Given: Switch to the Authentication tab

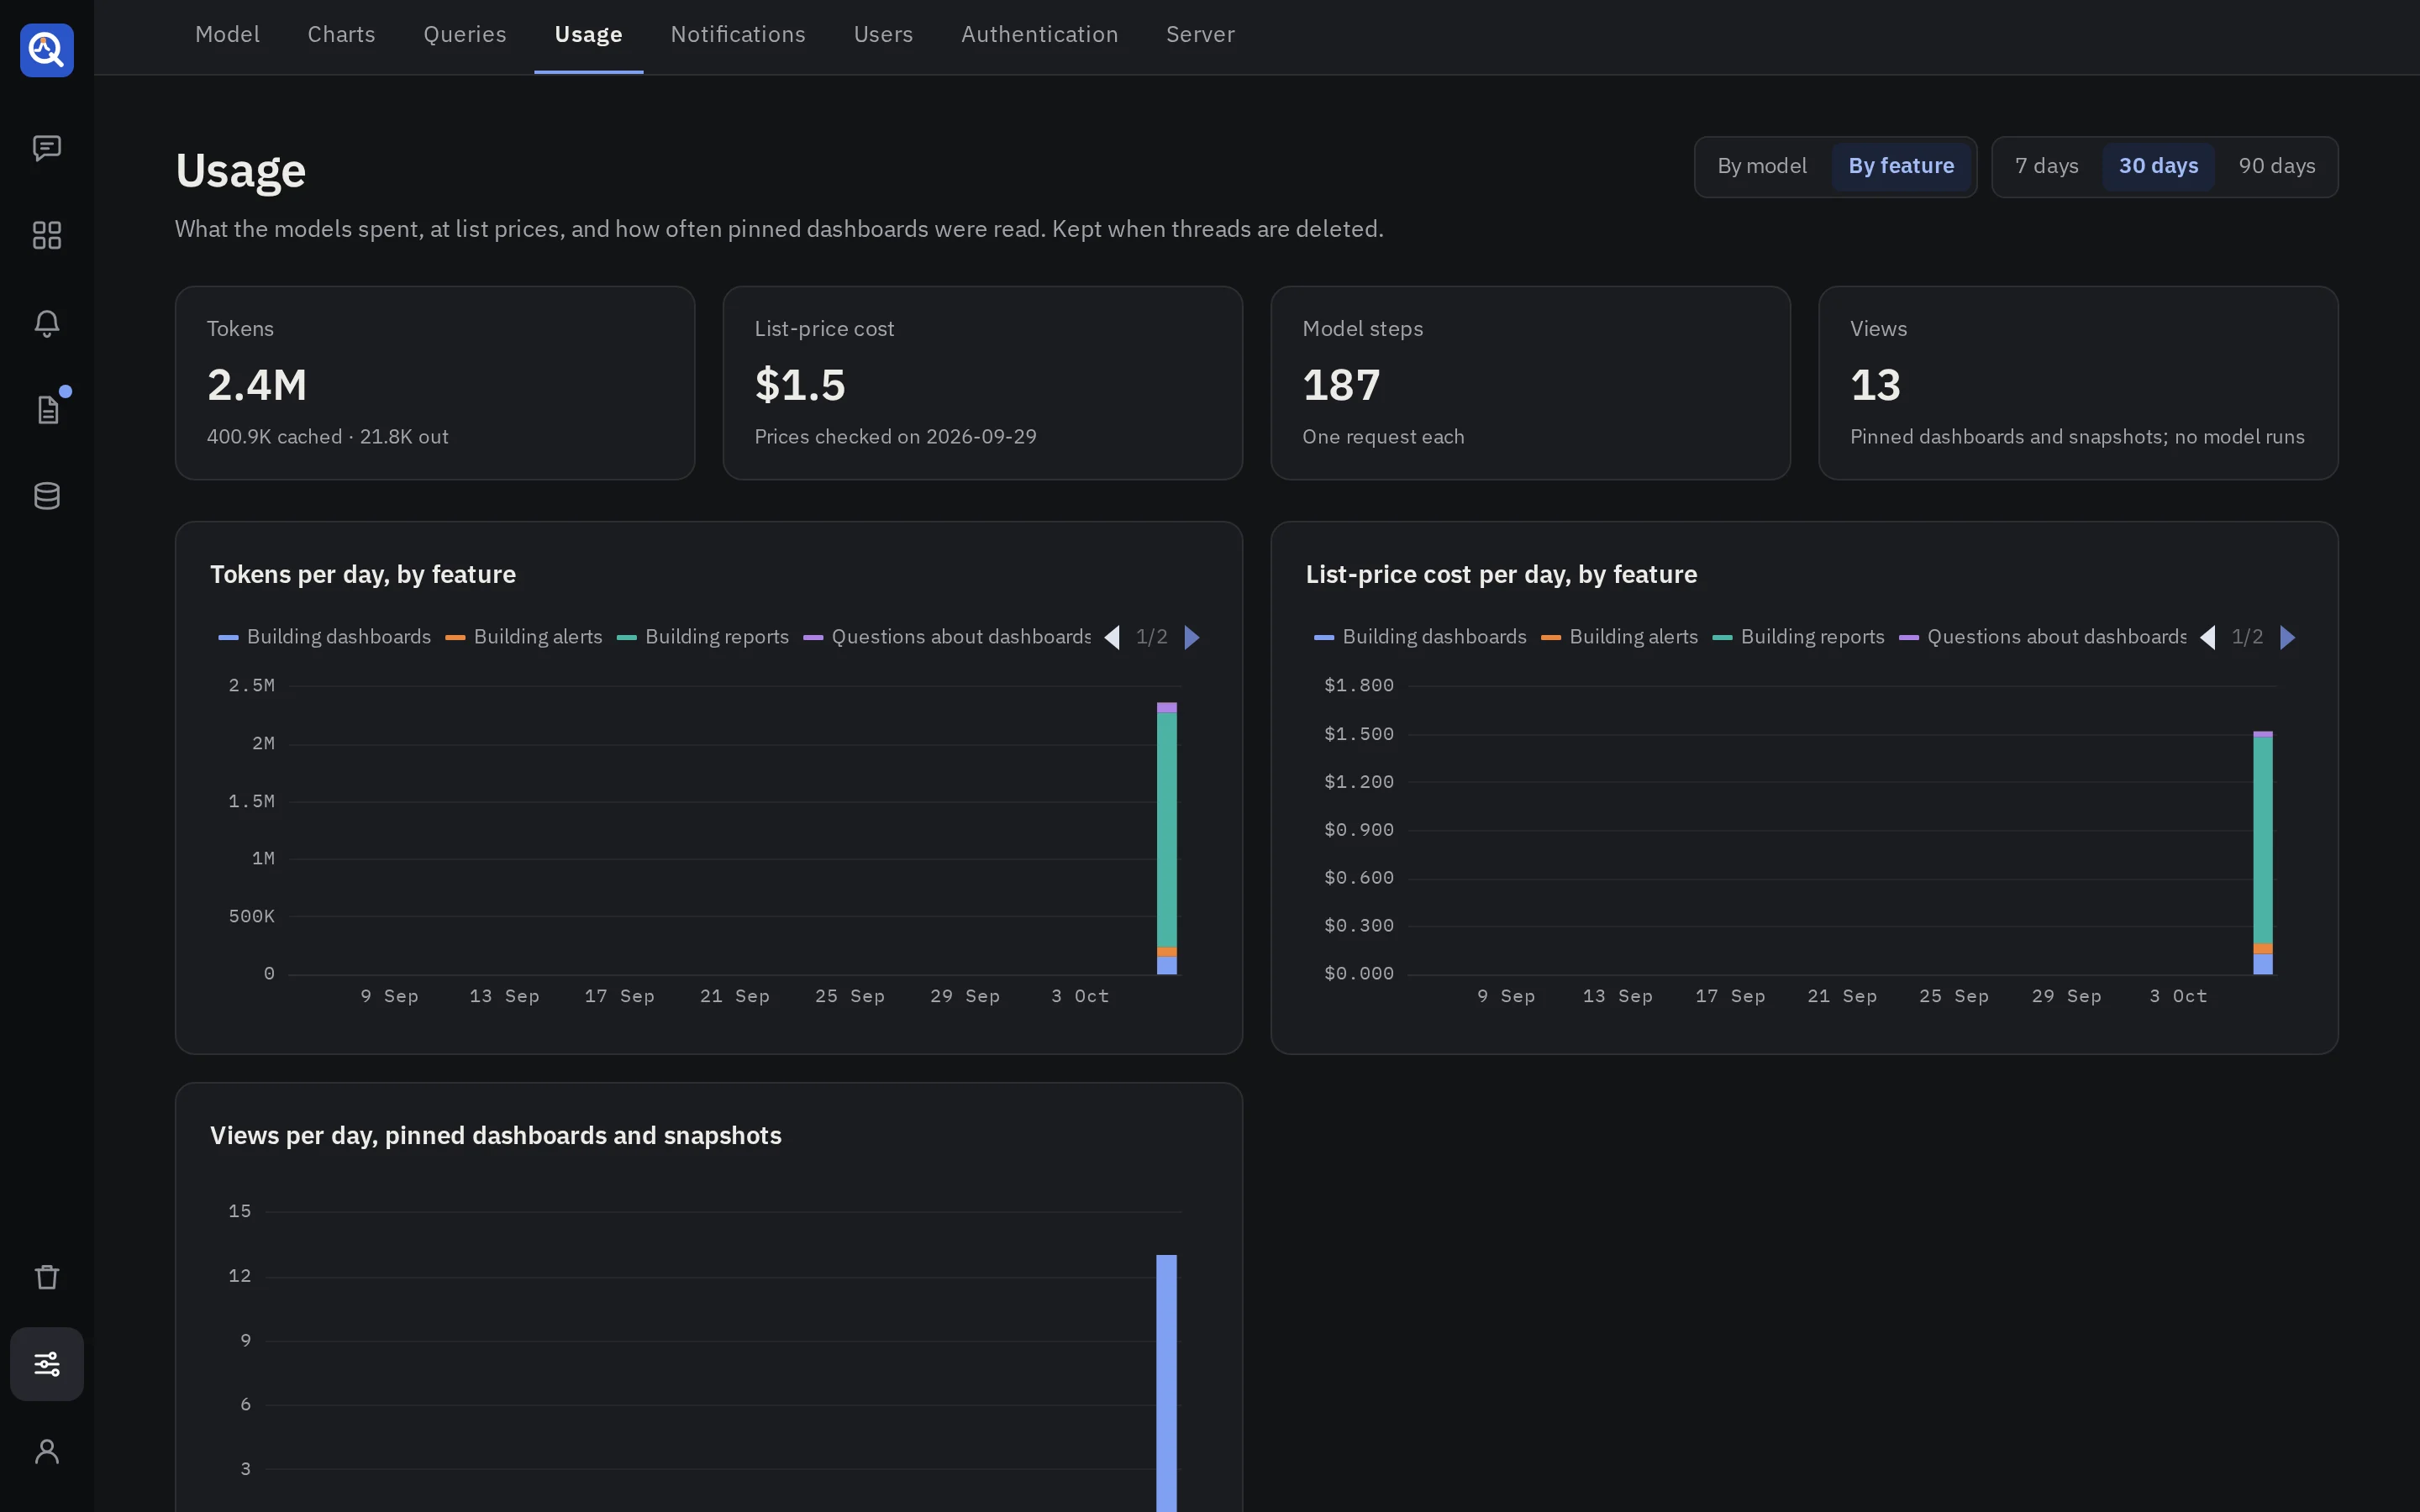Looking at the screenshot, I should tap(1040, 35).
